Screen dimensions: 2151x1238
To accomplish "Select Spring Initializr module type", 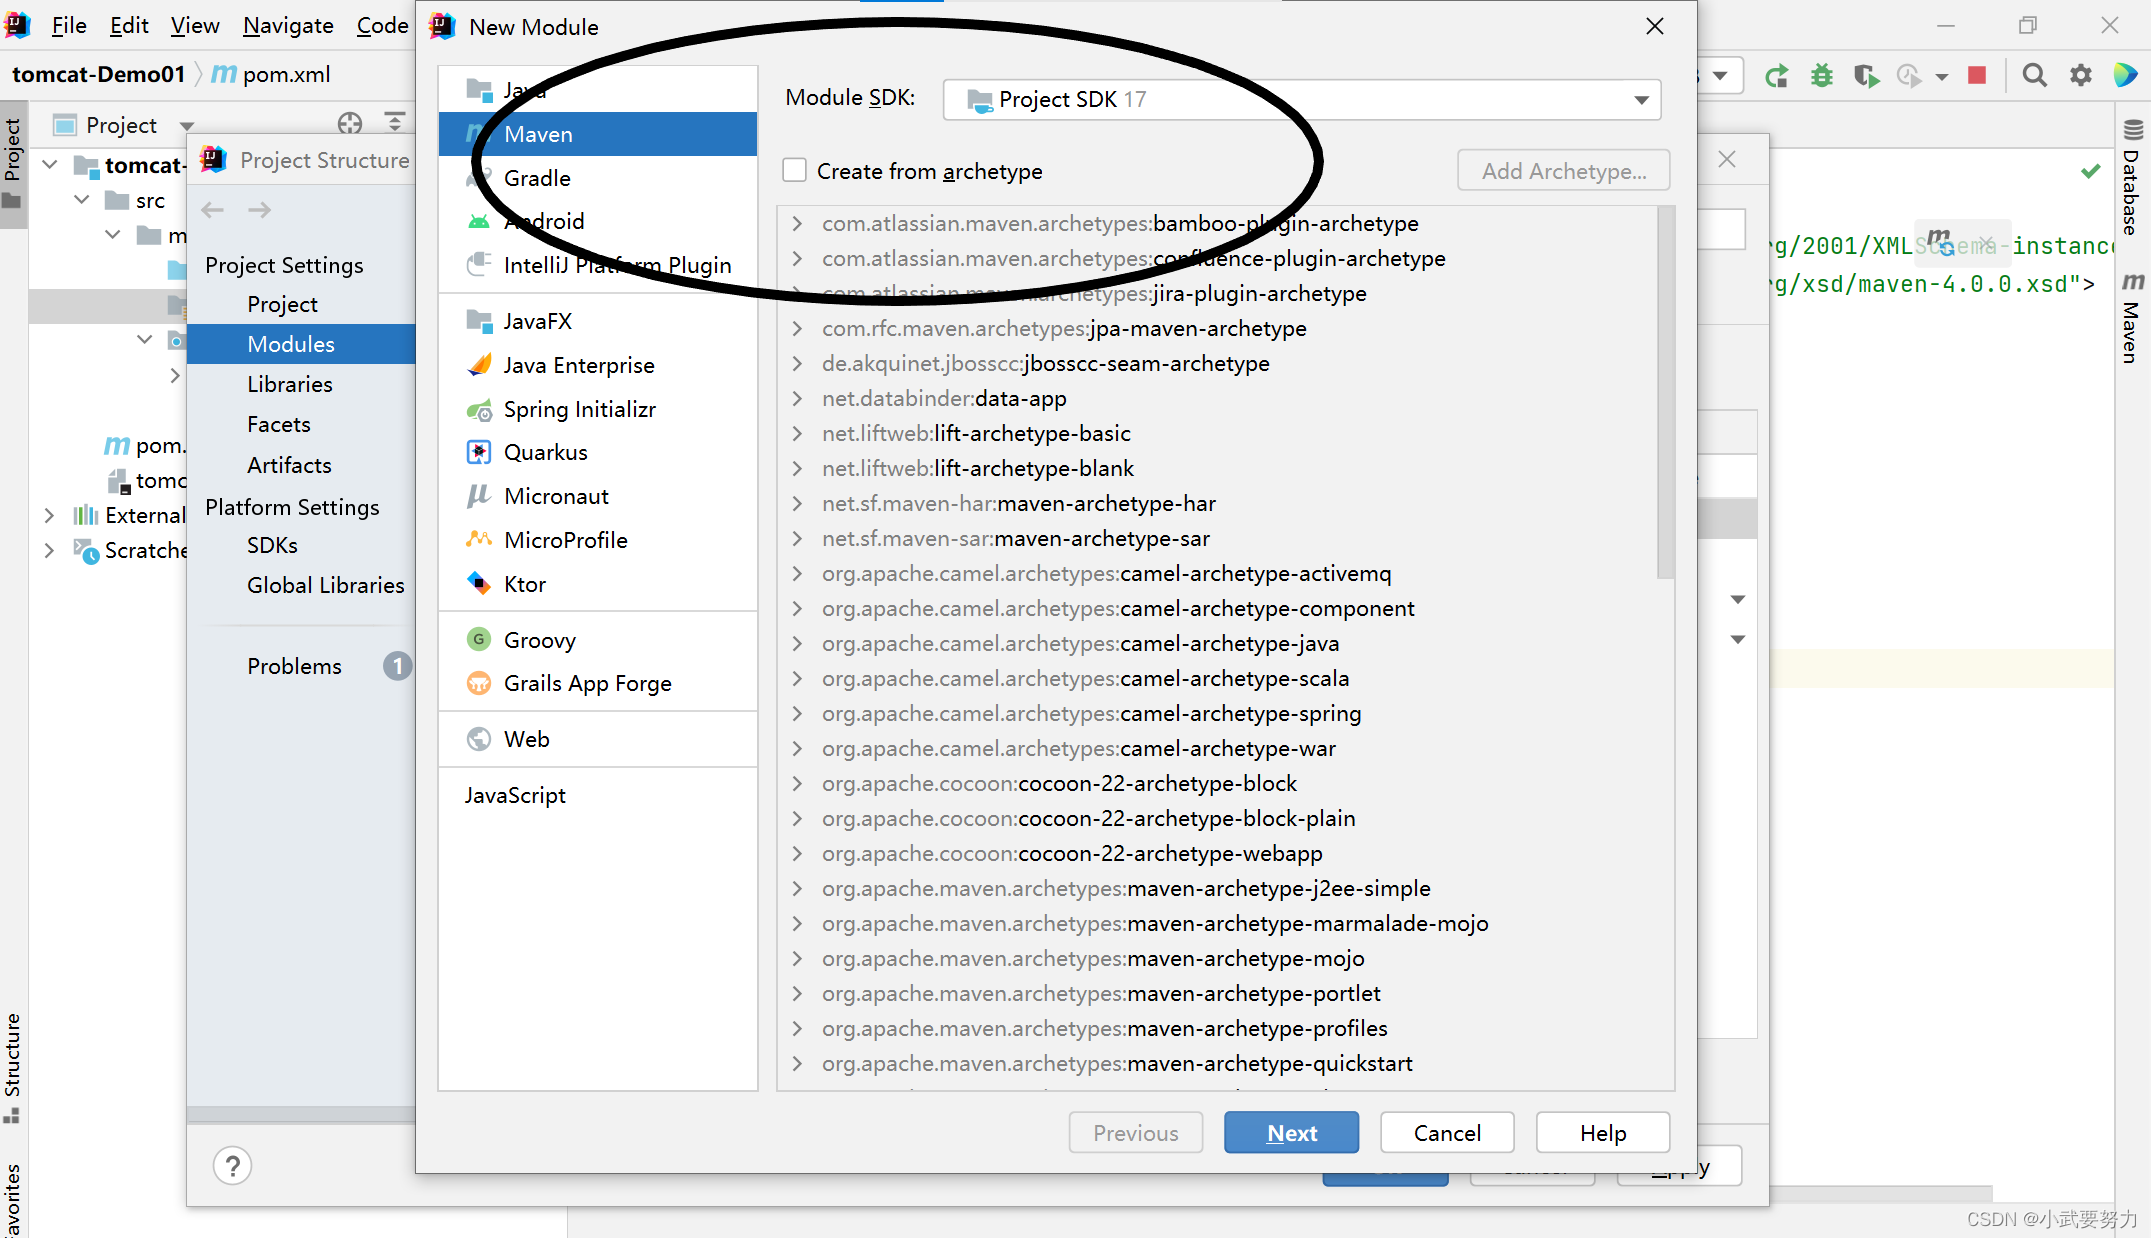I will pyautogui.click(x=579, y=409).
